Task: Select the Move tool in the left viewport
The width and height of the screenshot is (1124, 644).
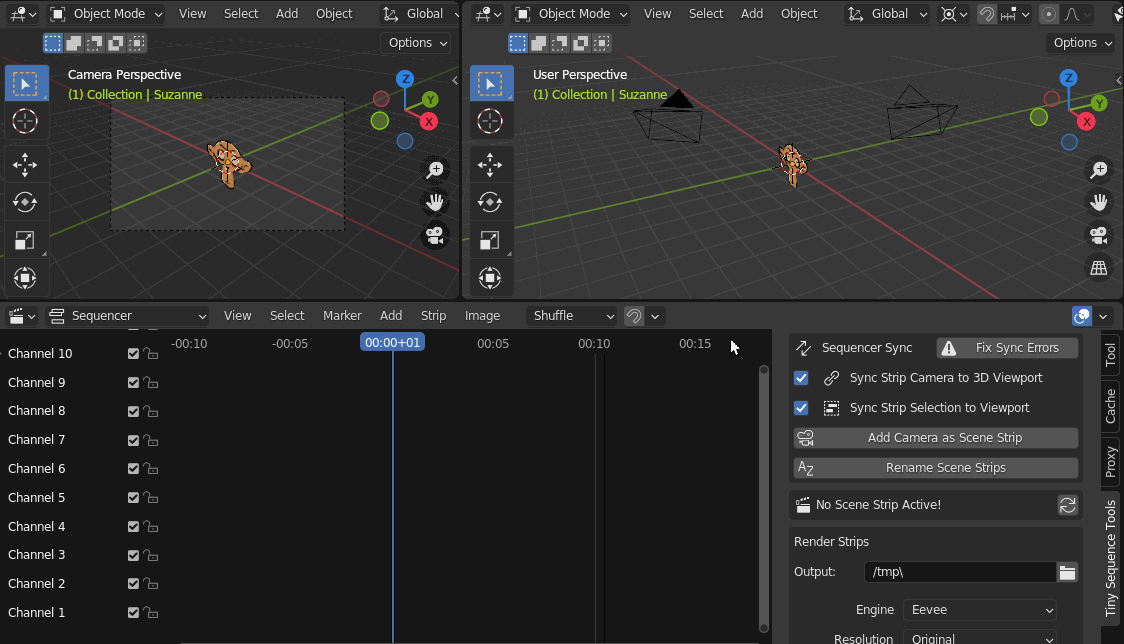Action: [x=26, y=164]
